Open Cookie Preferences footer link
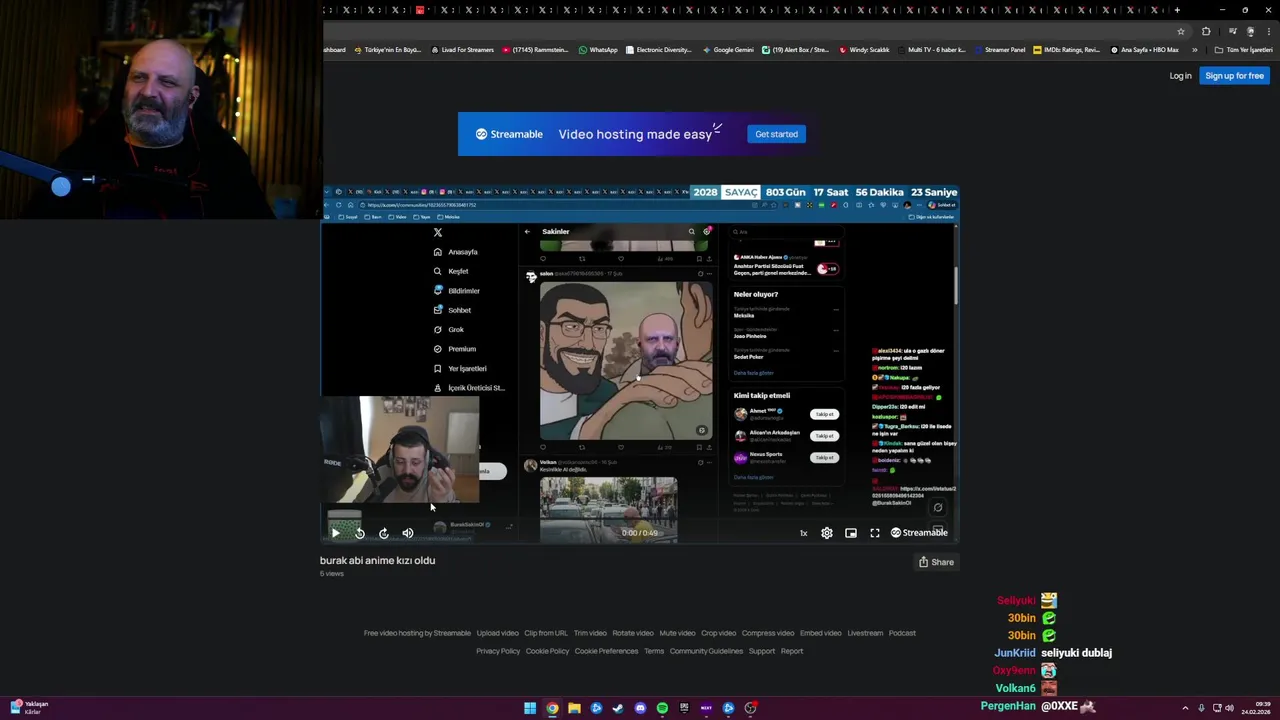This screenshot has width=1280, height=720. tap(606, 651)
